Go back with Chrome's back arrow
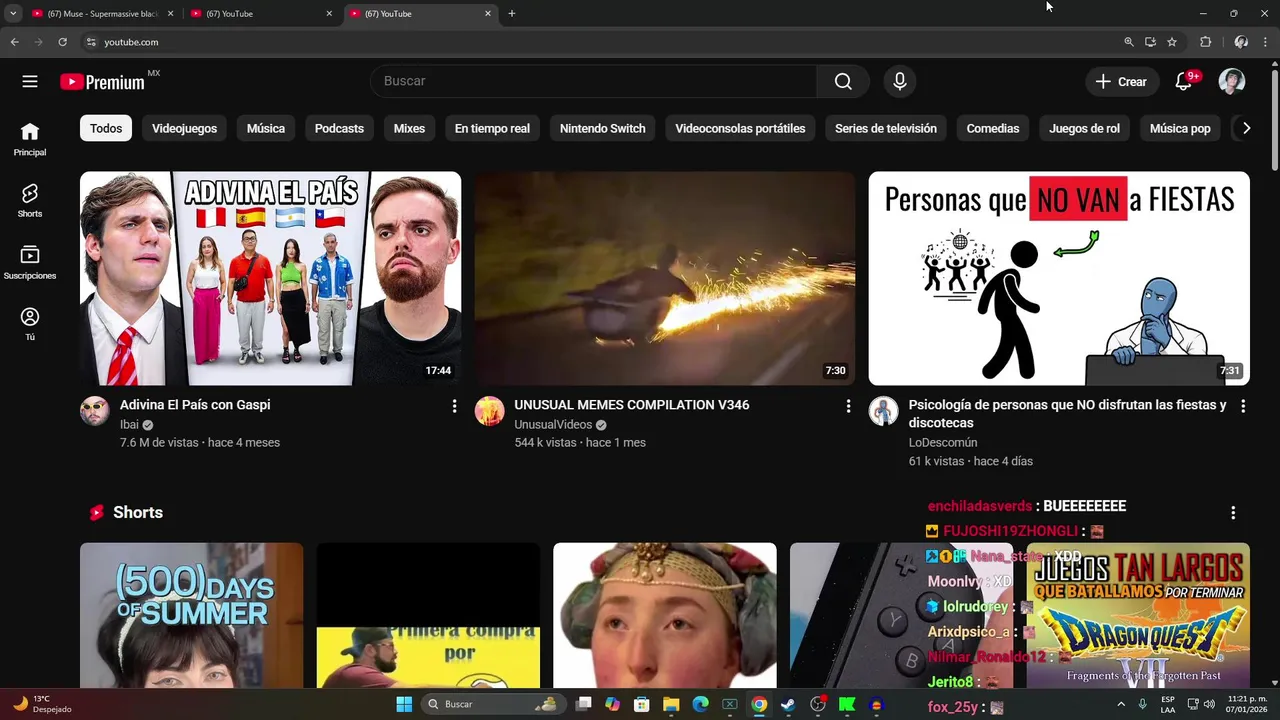The width and height of the screenshot is (1280, 720). (14, 42)
